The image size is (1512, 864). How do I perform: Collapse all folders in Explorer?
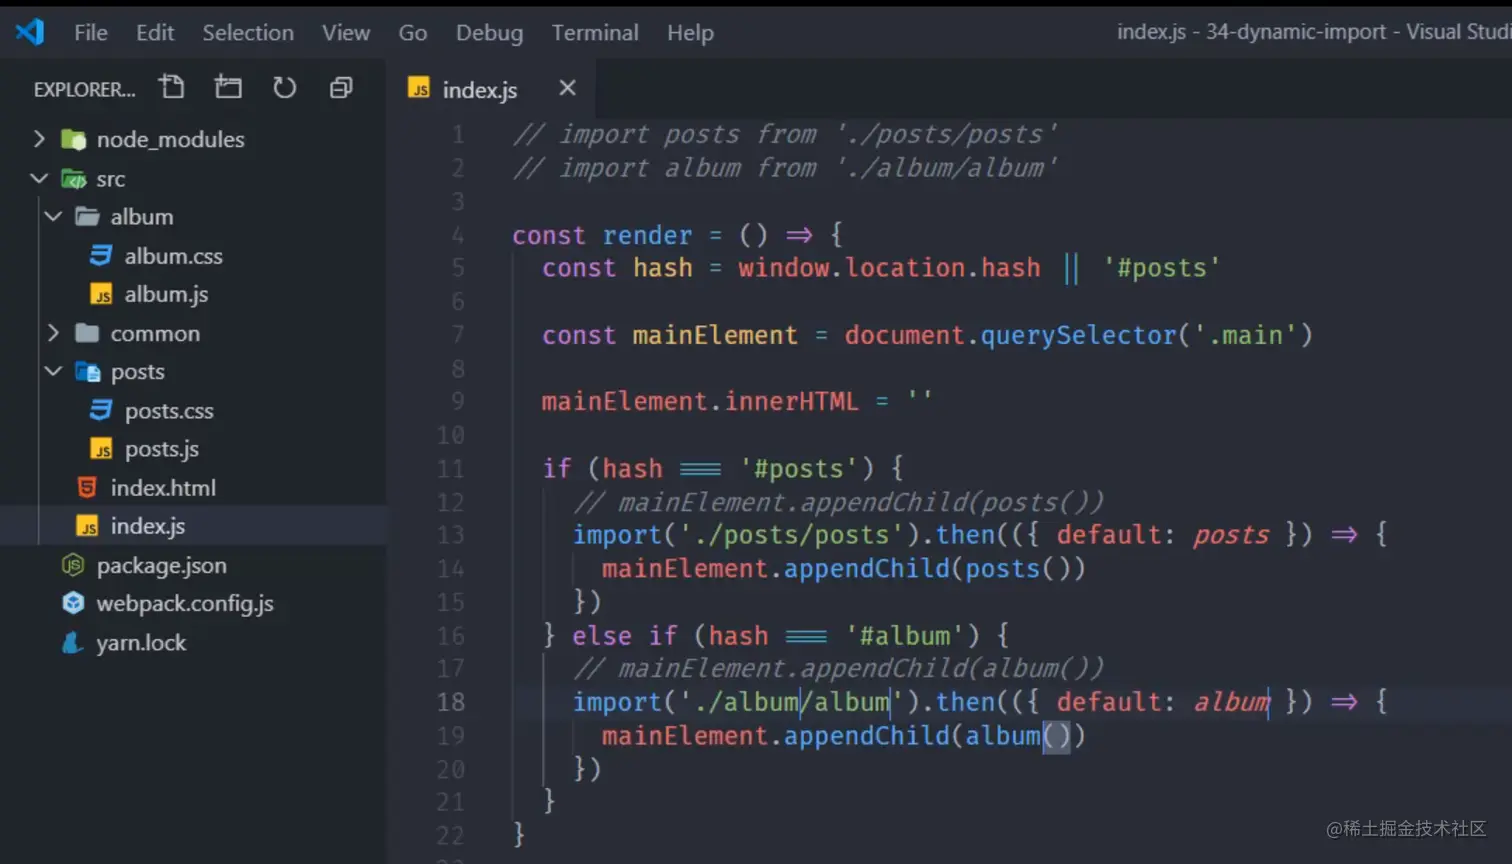341,88
